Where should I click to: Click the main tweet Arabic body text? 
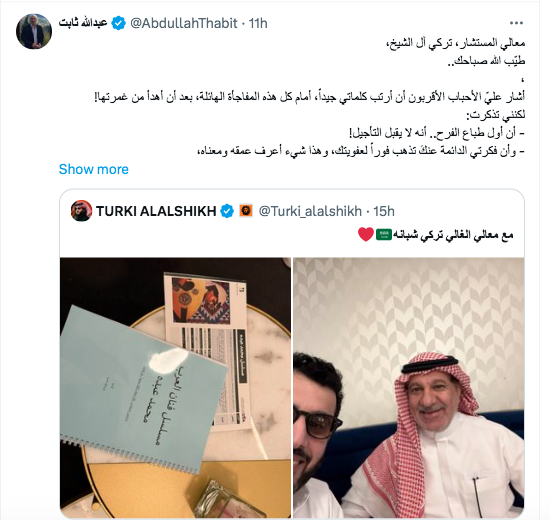pyautogui.click(x=309, y=97)
